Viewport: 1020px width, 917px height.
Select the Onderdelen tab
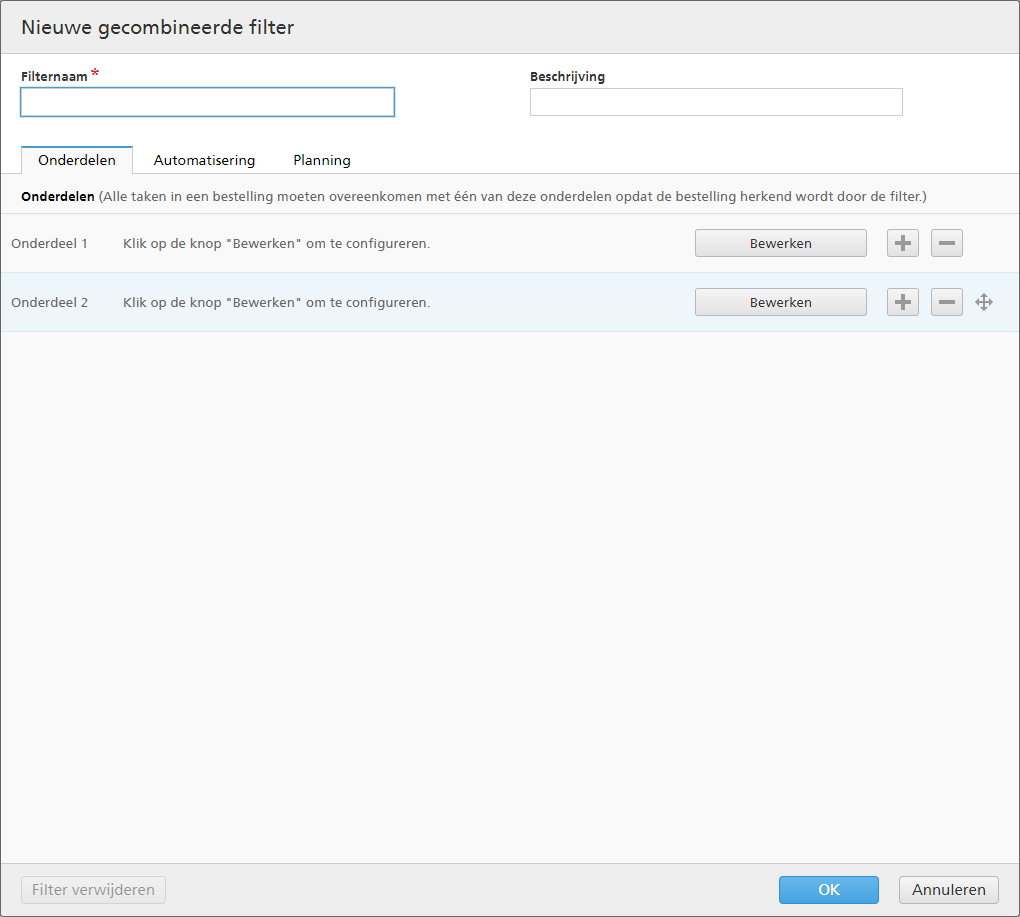(x=77, y=160)
